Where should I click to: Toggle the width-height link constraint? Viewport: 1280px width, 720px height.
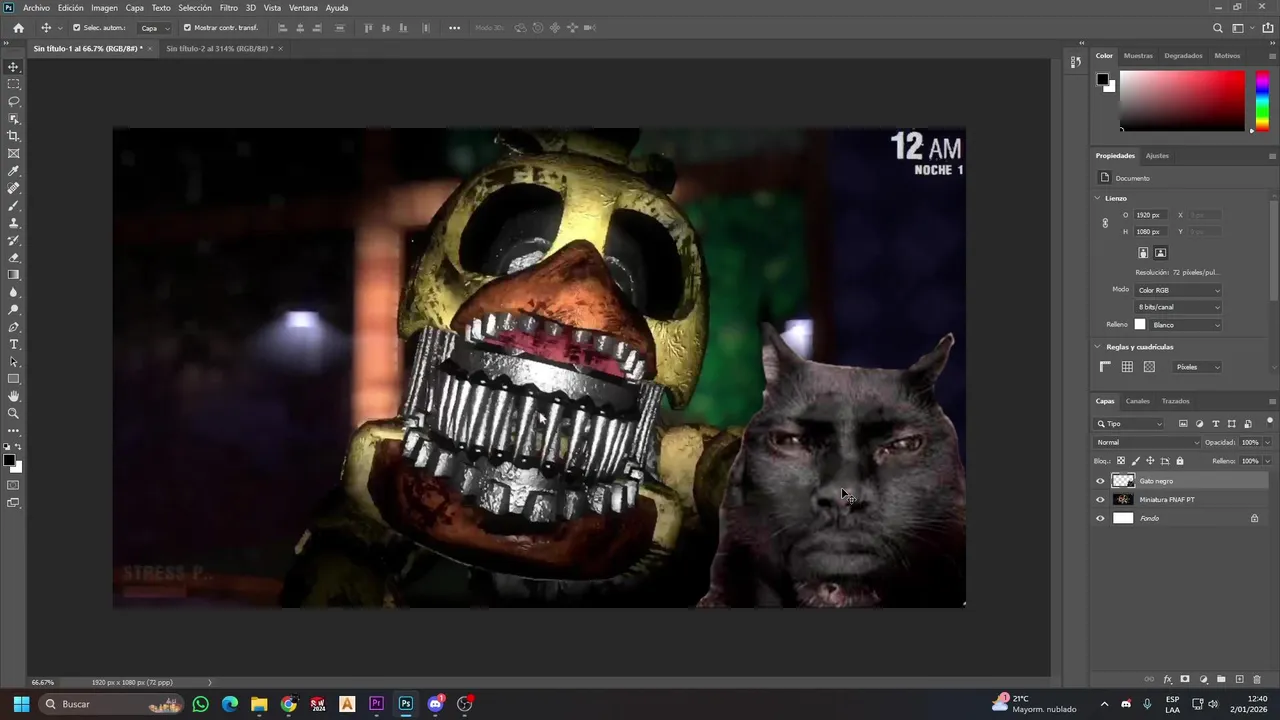pyautogui.click(x=1105, y=223)
